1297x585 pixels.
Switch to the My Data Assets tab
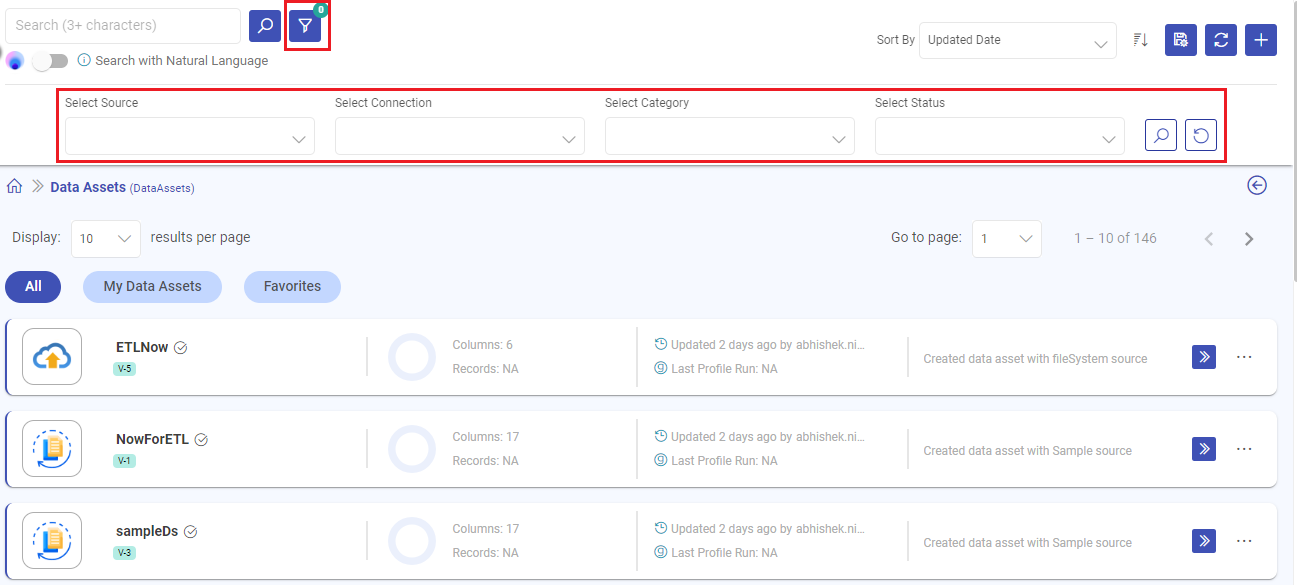pos(152,287)
